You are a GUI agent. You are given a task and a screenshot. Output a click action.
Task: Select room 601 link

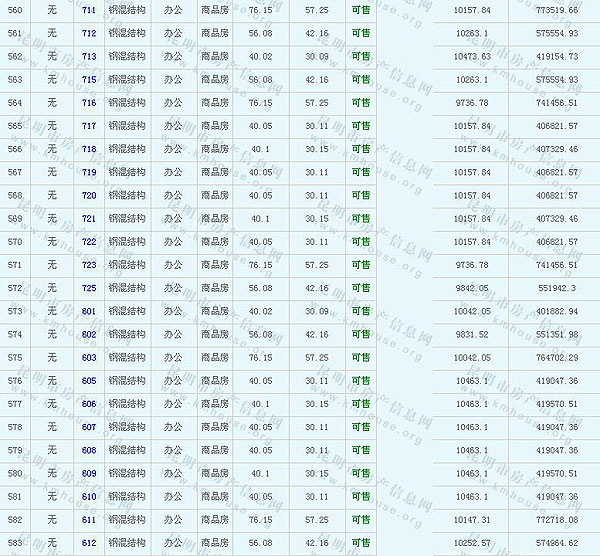pos(89,311)
